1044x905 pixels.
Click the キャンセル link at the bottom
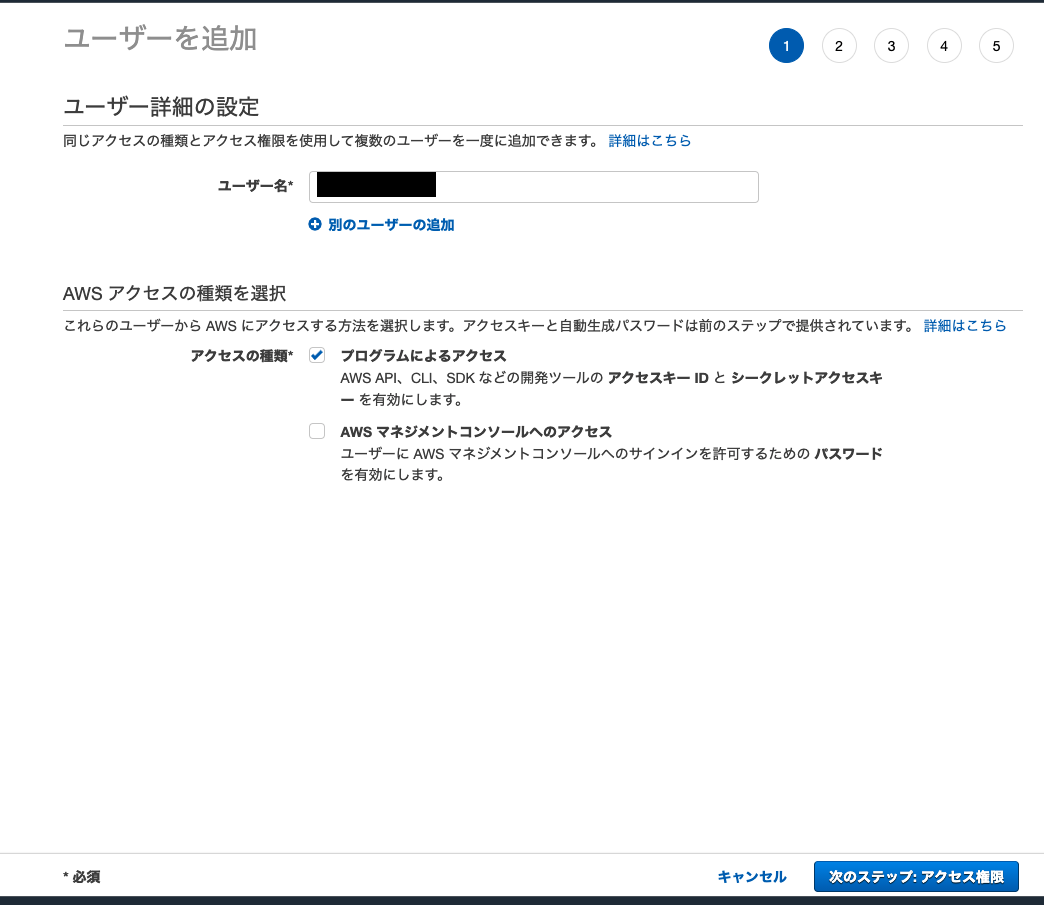point(751,877)
